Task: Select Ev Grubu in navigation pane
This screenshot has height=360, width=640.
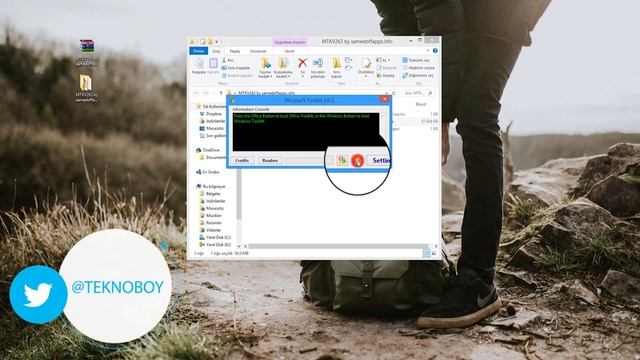Action: 208,172
